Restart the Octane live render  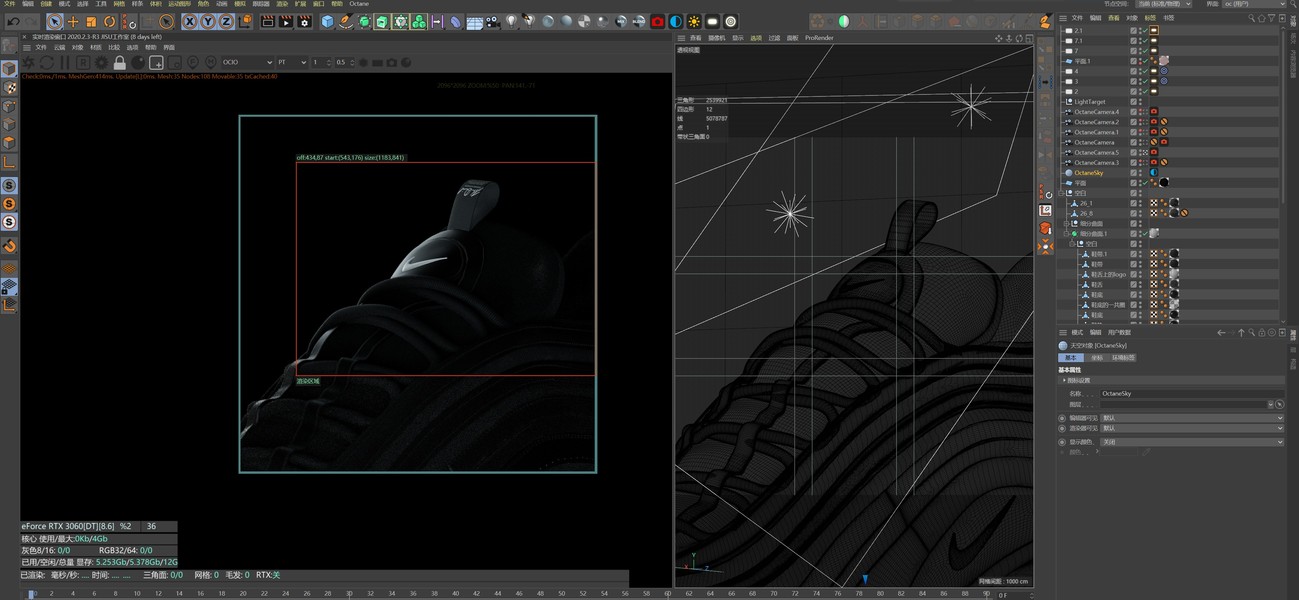pyautogui.click(x=46, y=62)
